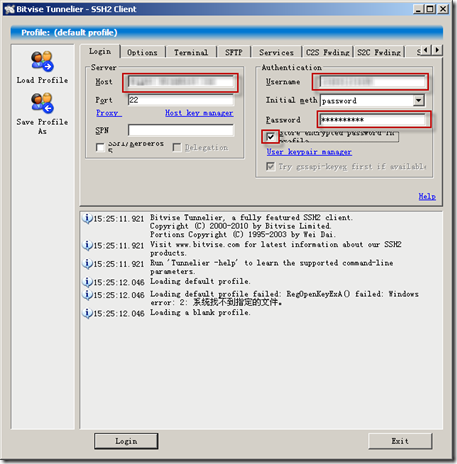This screenshot has width=457, height=464.
Task: Click the Bitvise Tunnelier title bar icon
Action: 10,9
